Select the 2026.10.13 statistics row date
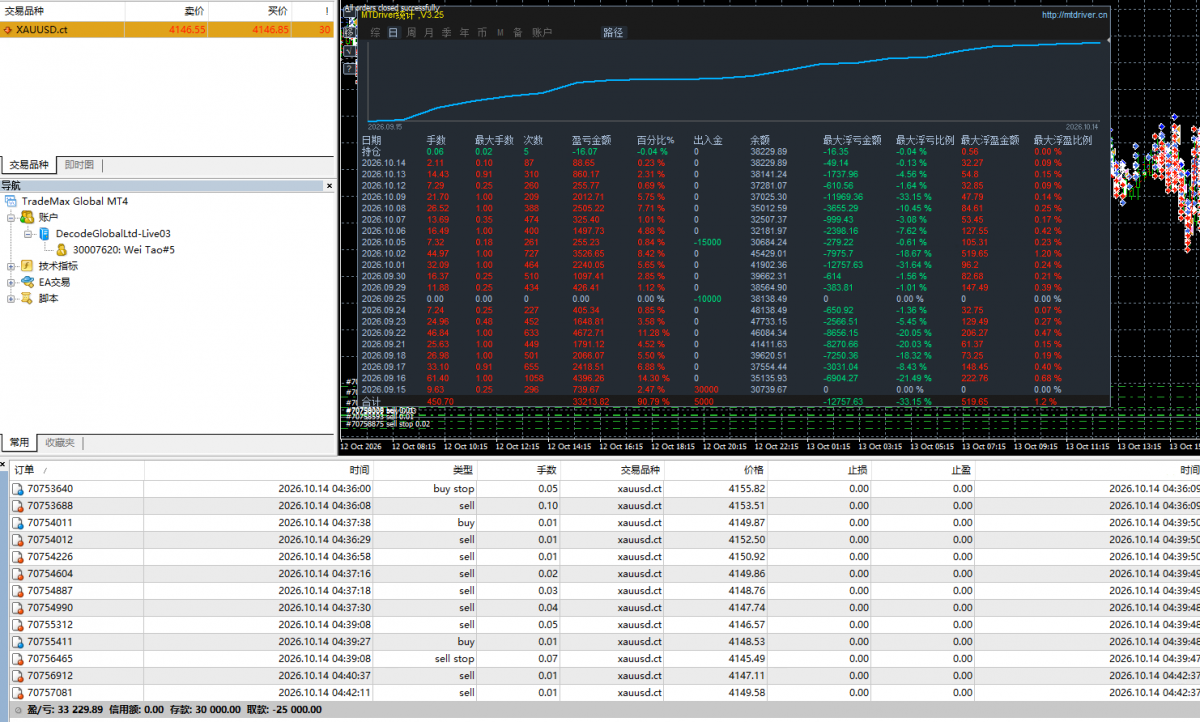The width and height of the screenshot is (1200, 722). click(384, 174)
